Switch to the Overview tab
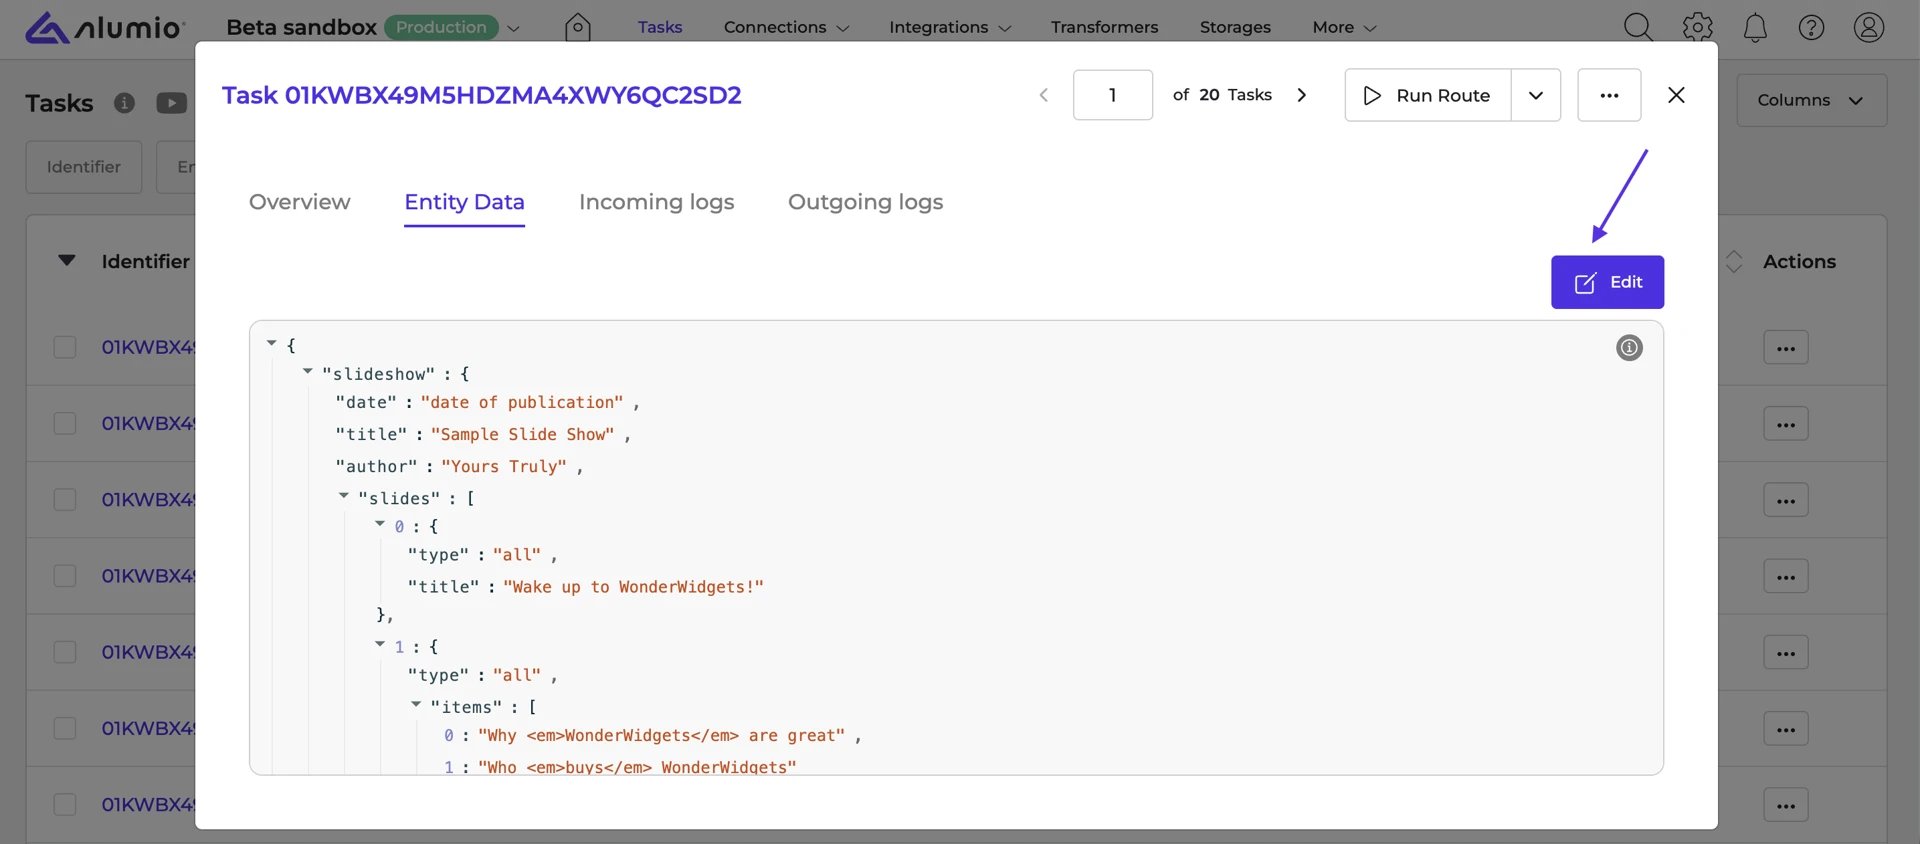 (299, 202)
